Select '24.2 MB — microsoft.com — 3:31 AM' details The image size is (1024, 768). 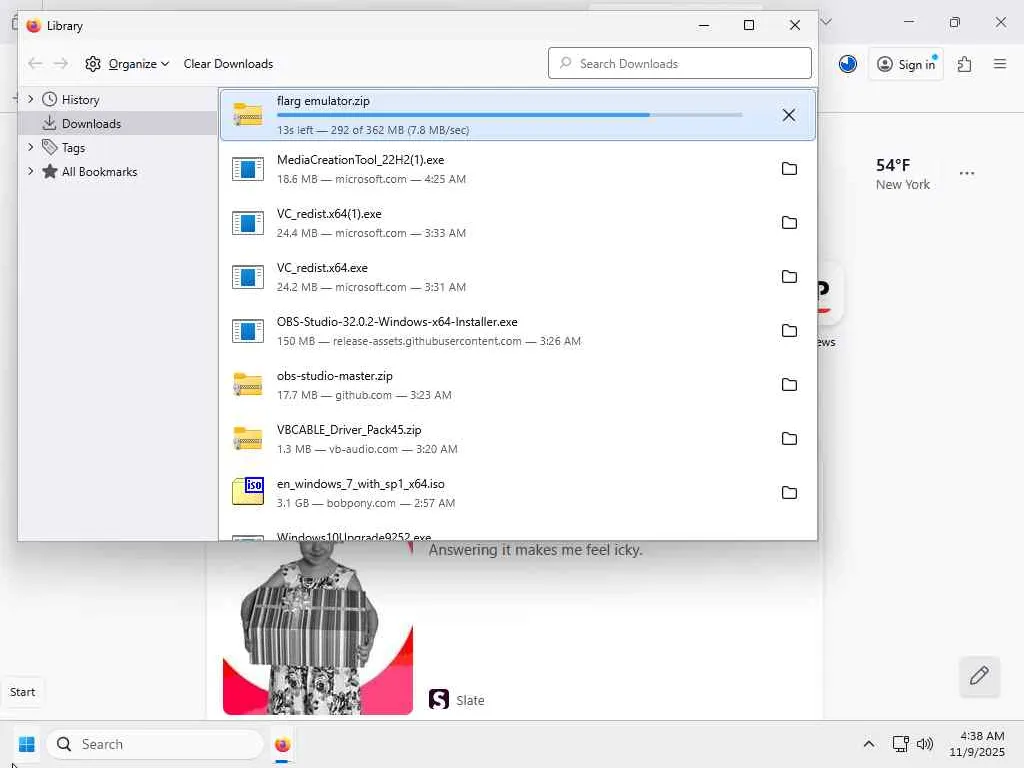point(371,287)
